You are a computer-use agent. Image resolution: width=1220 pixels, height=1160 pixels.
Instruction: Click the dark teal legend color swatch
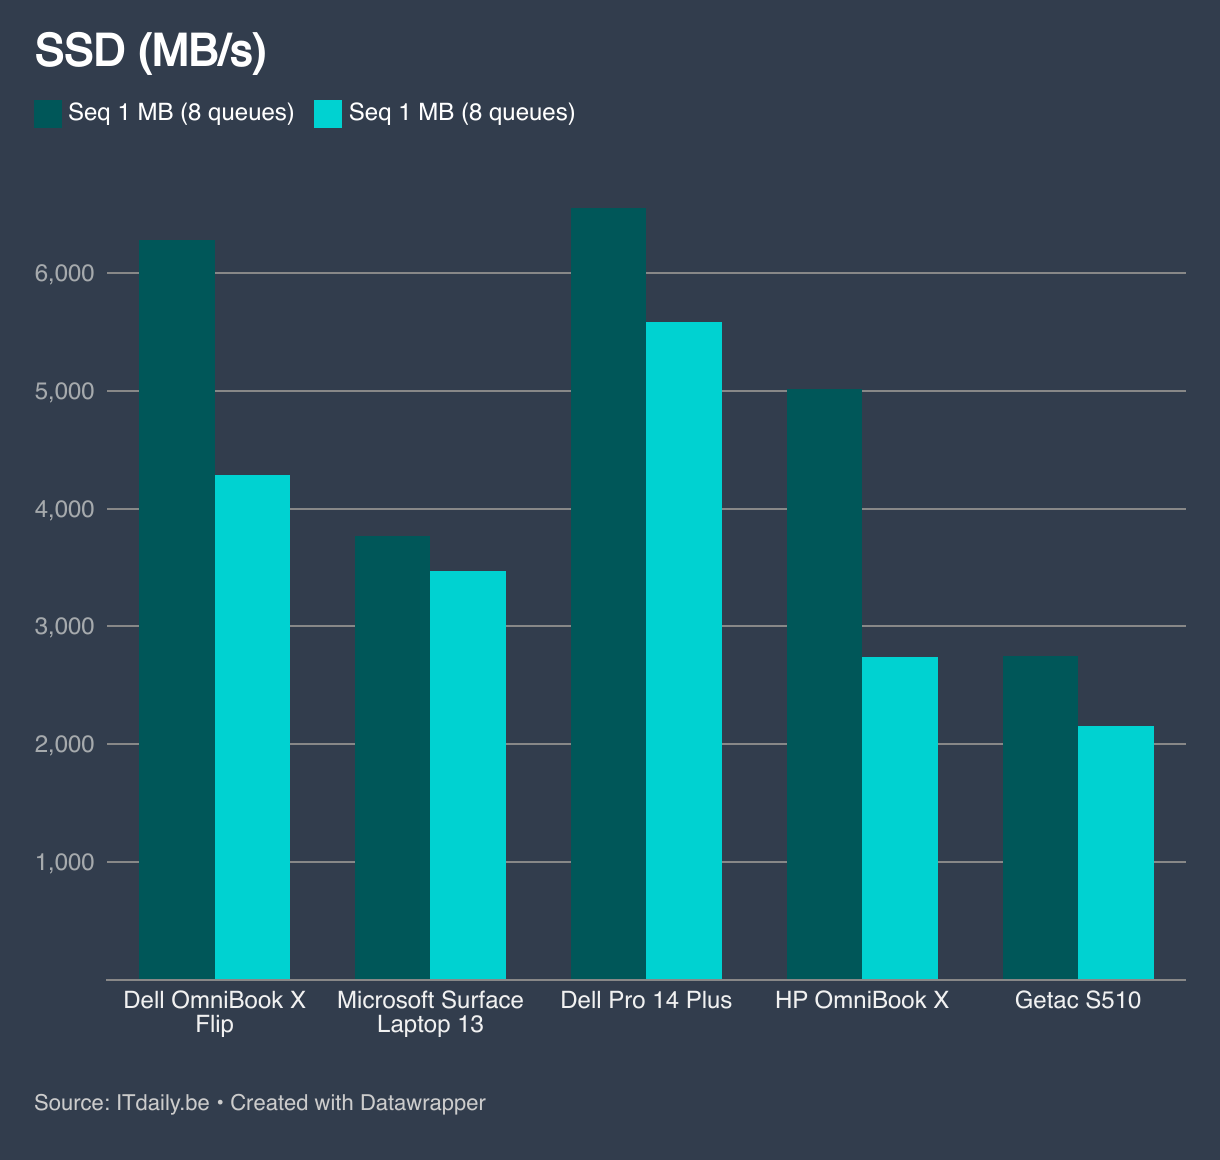(48, 113)
